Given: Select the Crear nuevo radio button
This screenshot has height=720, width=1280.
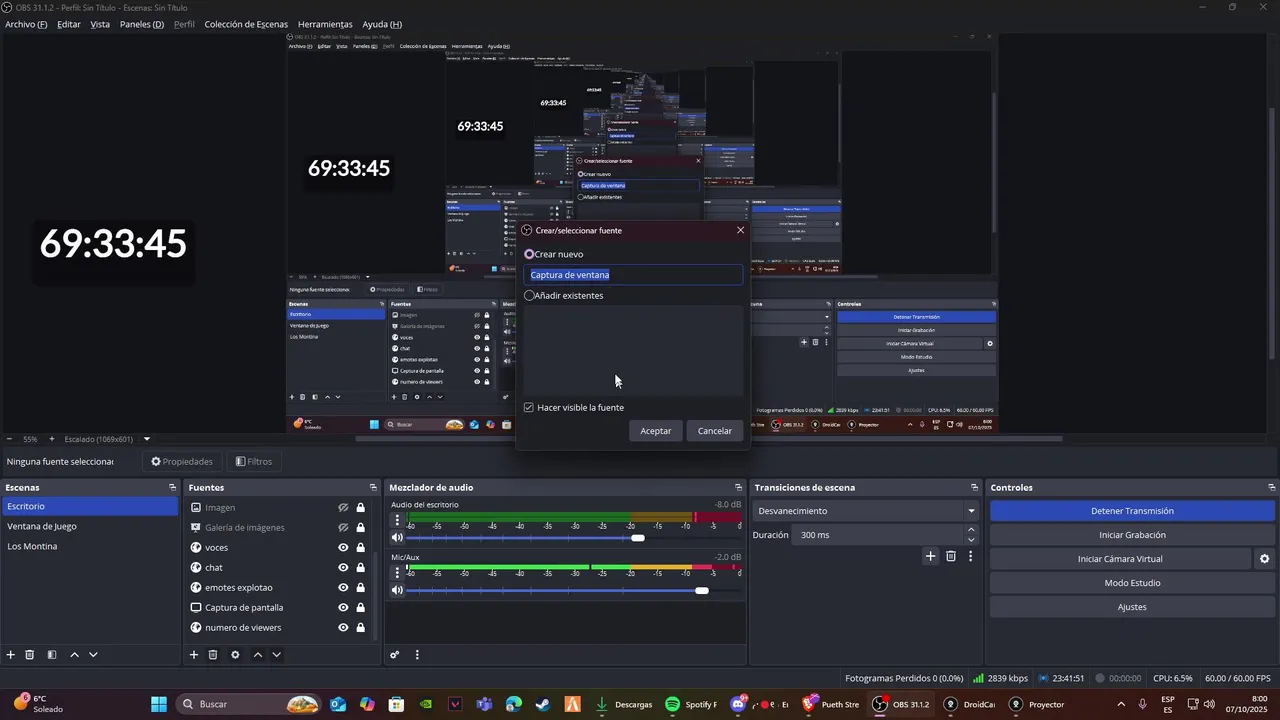Looking at the screenshot, I should click(529, 254).
